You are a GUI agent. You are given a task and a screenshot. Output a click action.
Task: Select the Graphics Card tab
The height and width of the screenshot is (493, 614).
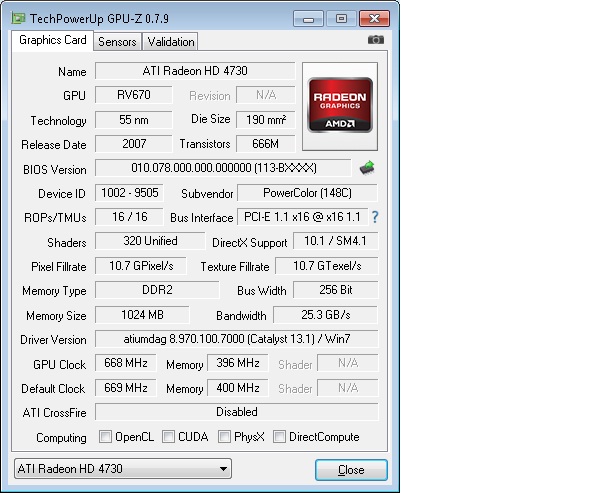tap(52, 40)
